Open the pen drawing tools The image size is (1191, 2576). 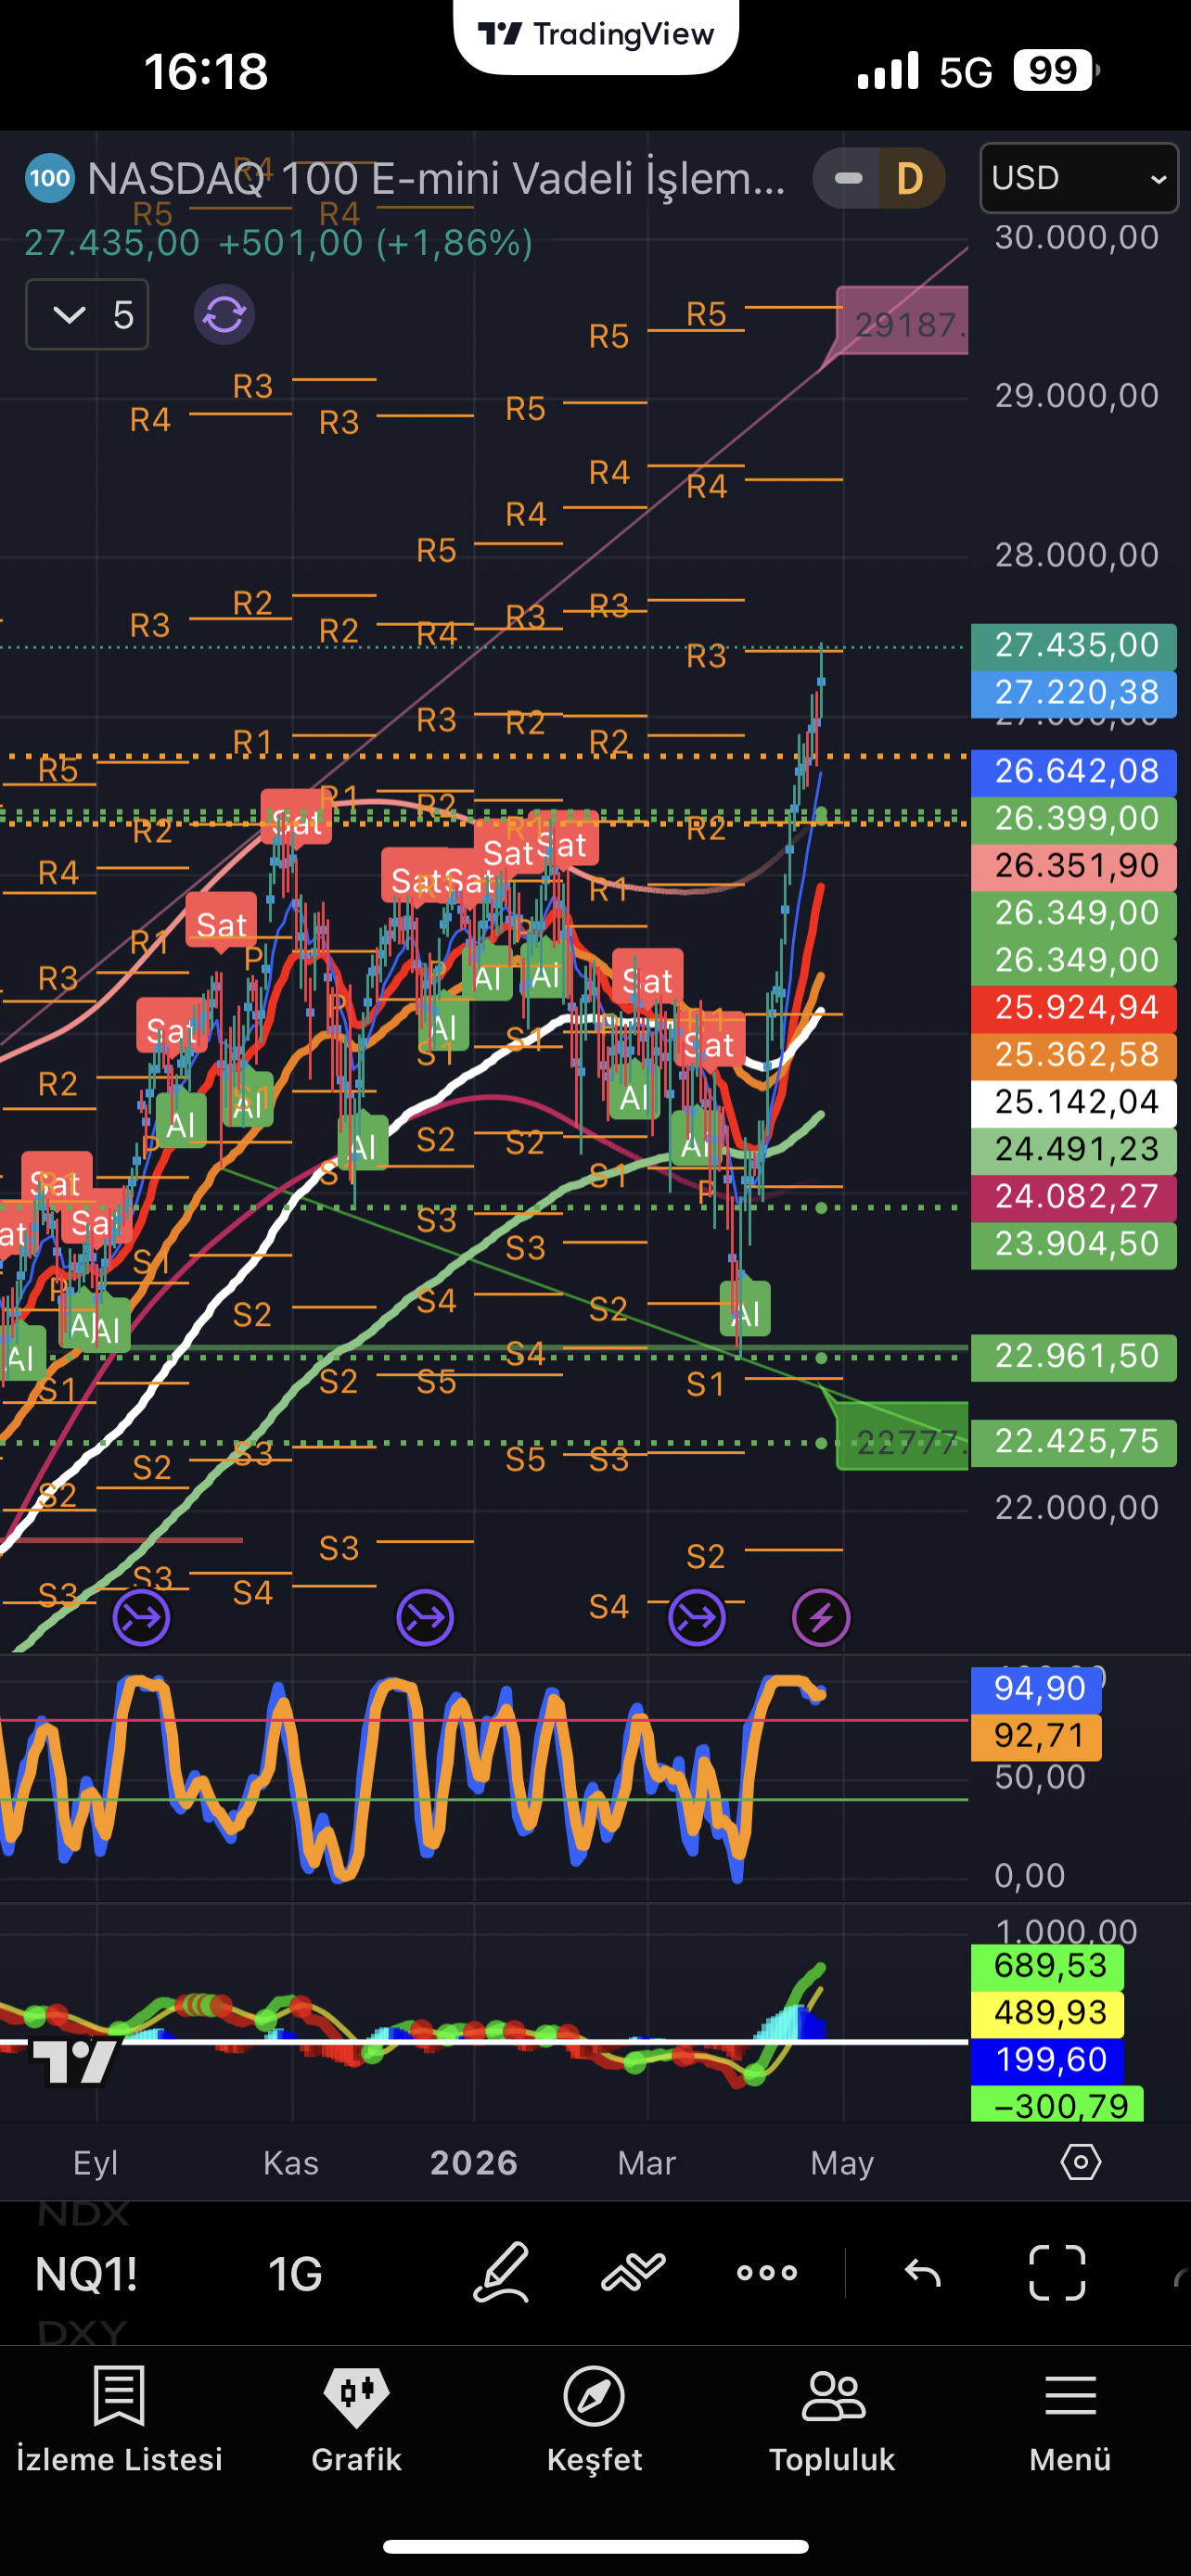pos(501,2273)
